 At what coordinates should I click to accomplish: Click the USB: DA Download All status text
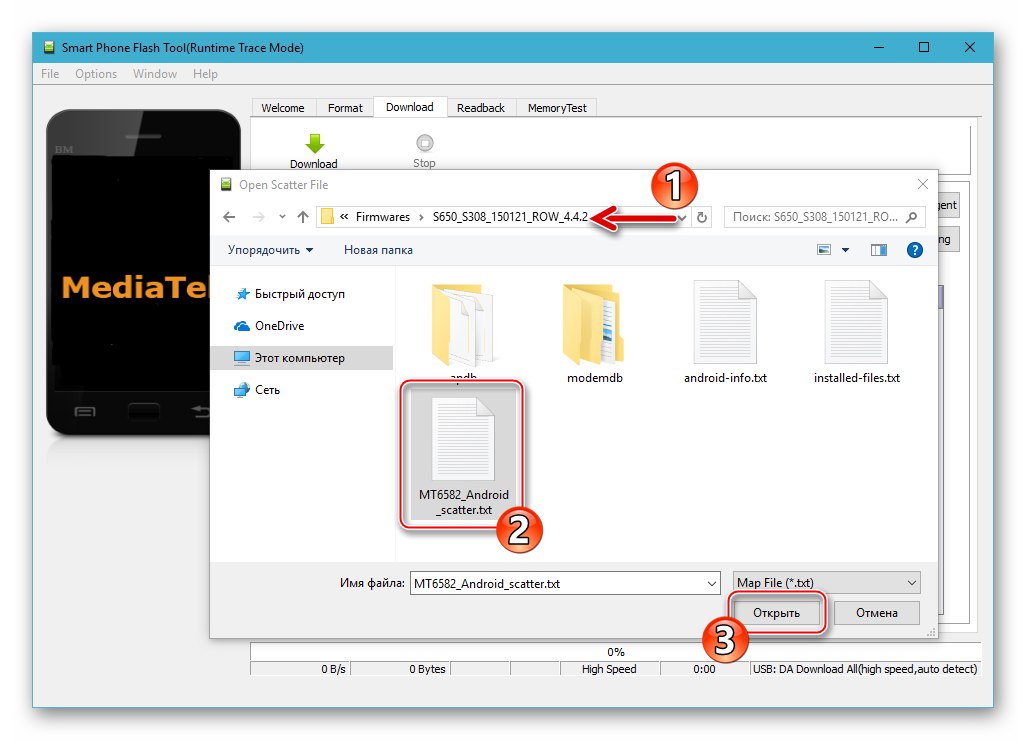coord(865,669)
